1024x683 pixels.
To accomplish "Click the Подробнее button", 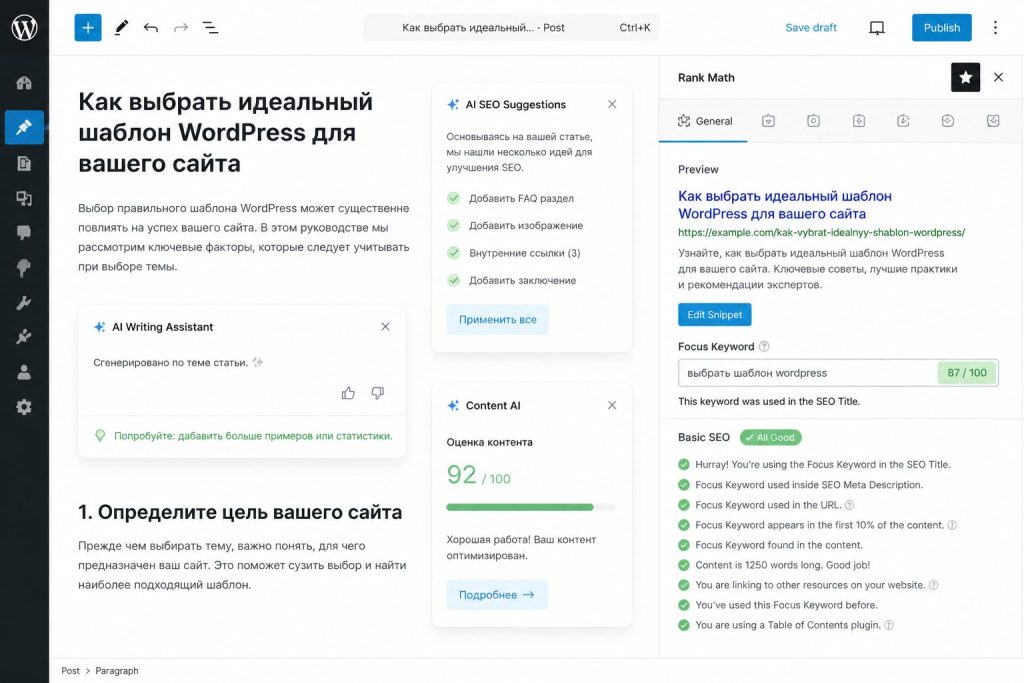I will point(497,595).
